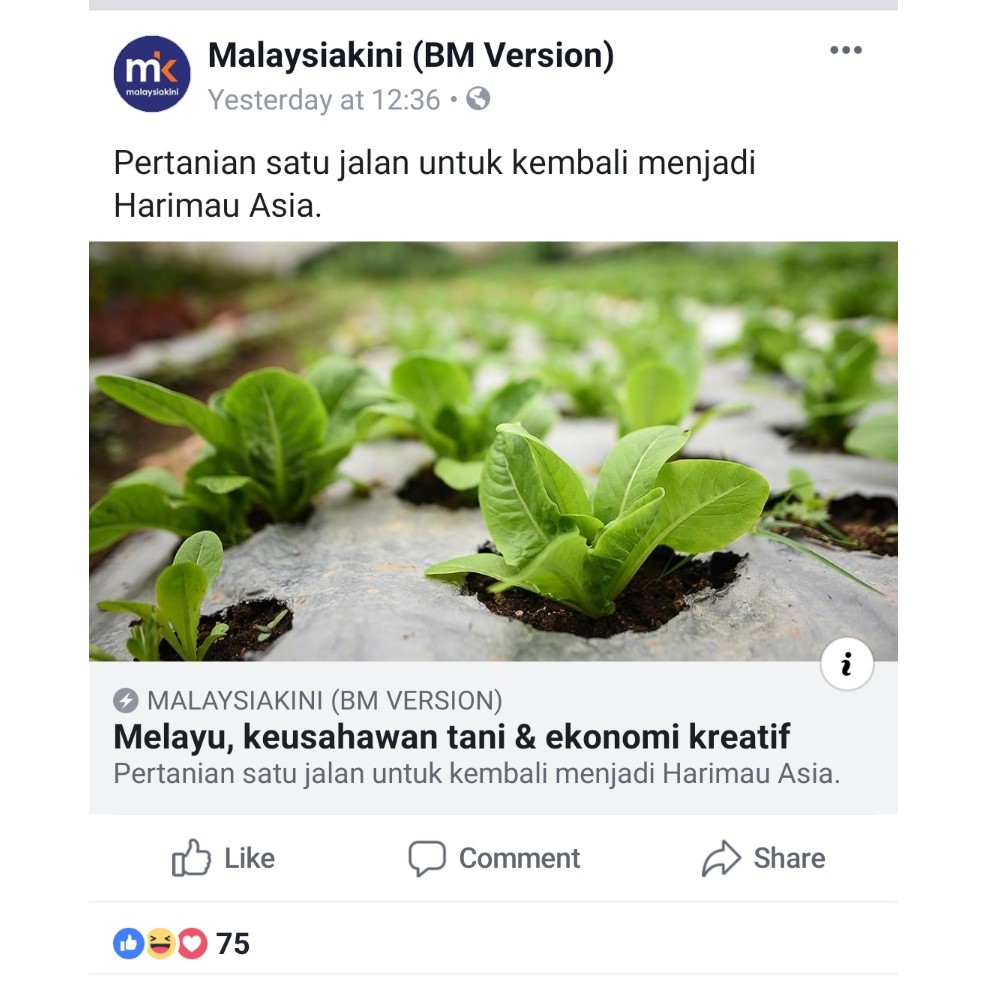Open the Malaysiakini (BM Version) page name
This screenshot has height=988, width=988.
[x=411, y=56]
